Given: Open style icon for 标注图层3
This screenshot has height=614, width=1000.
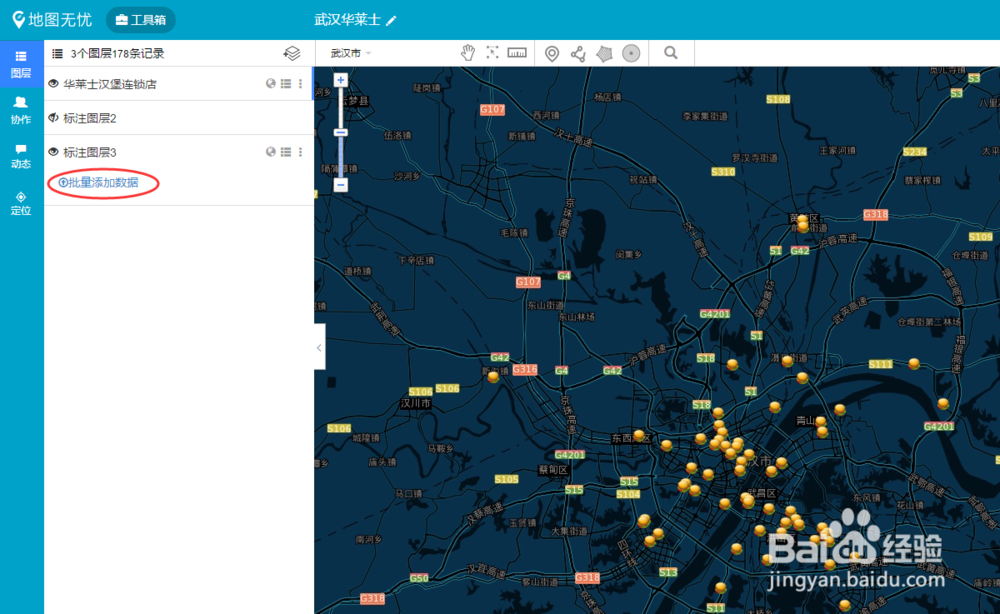Looking at the screenshot, I should 270,152.
